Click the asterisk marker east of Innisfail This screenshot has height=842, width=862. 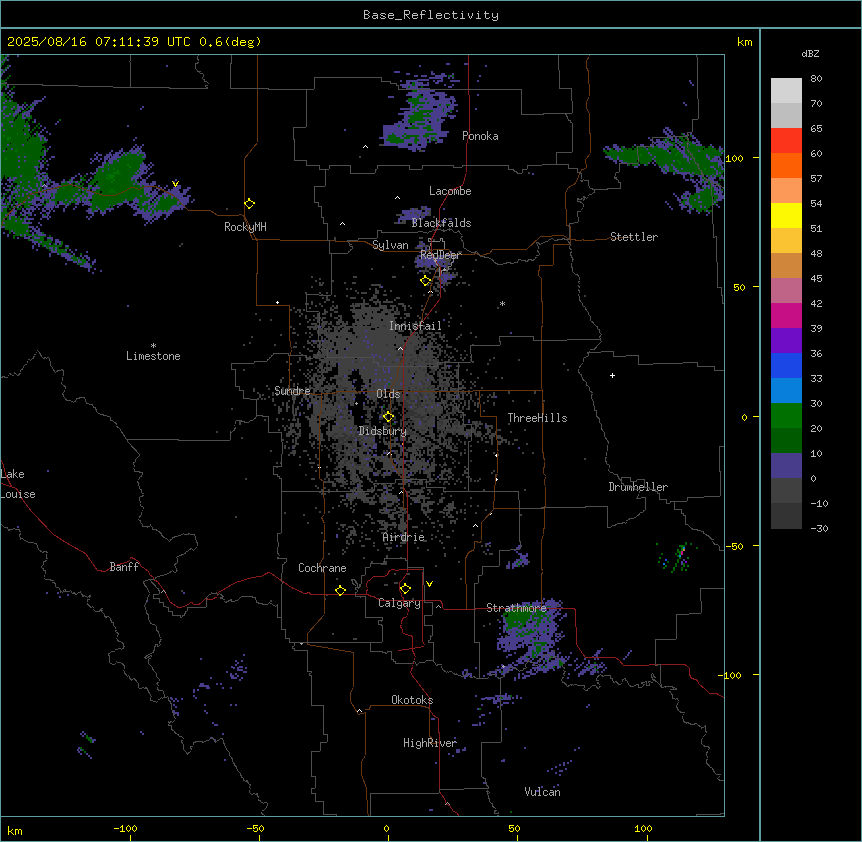point(502,304)
